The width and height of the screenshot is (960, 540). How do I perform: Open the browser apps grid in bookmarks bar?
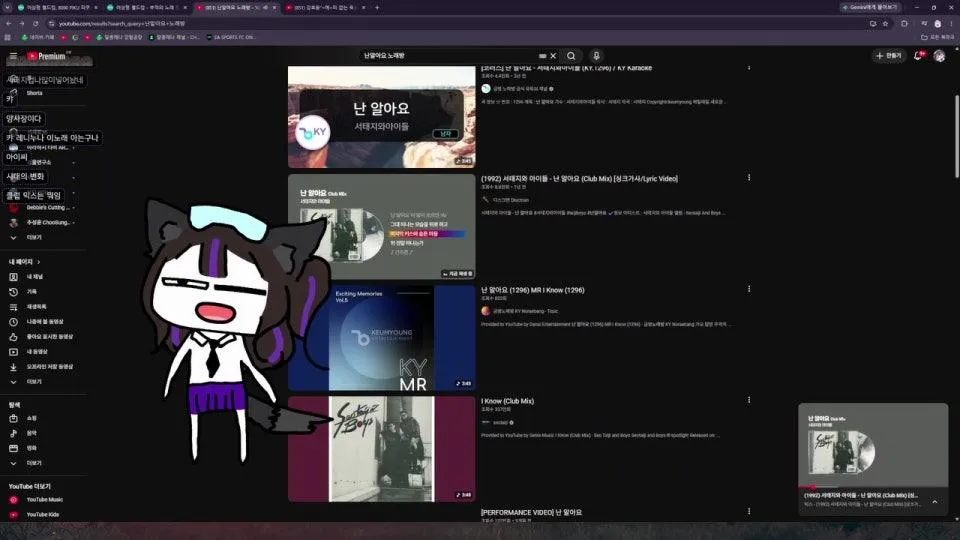click(7, 37)
